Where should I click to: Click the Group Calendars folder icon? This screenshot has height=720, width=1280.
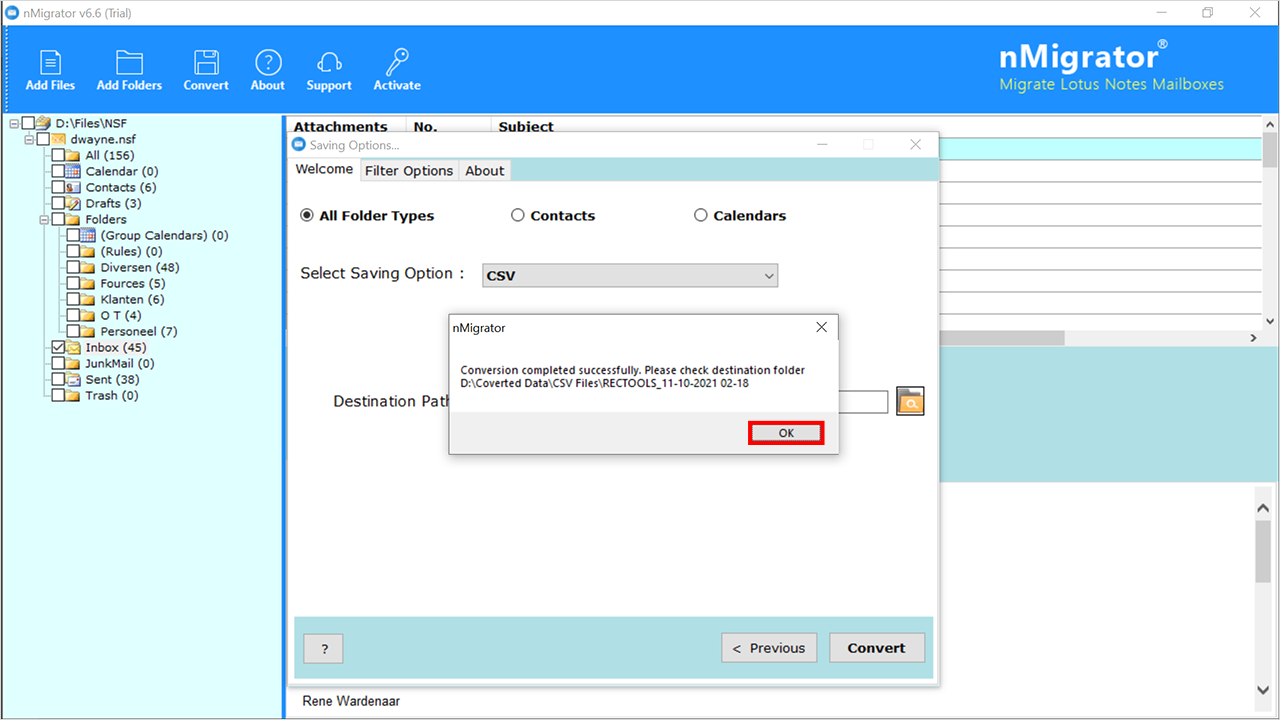88,235
